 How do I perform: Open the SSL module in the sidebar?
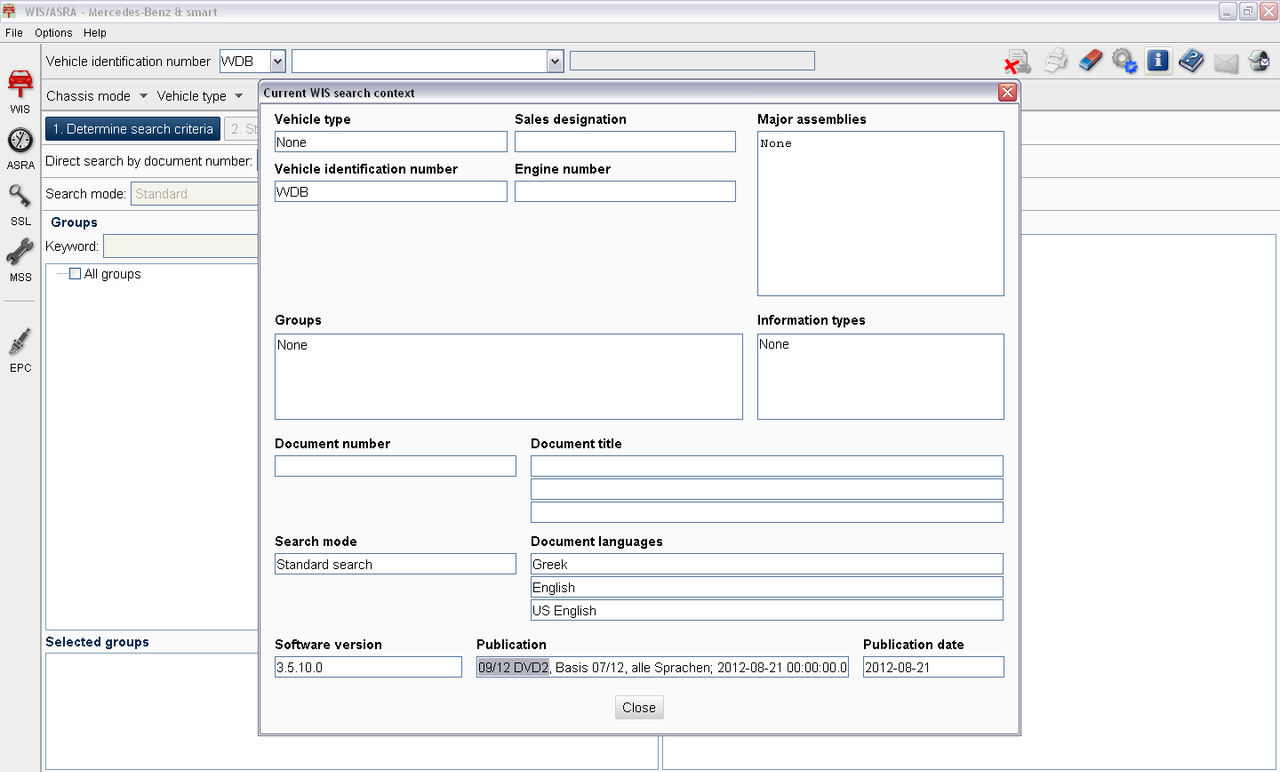(x=20, y=205)
